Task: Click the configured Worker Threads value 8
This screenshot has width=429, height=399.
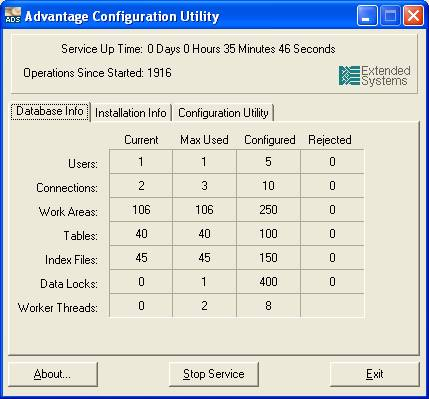Action: [x=268, y=306]
